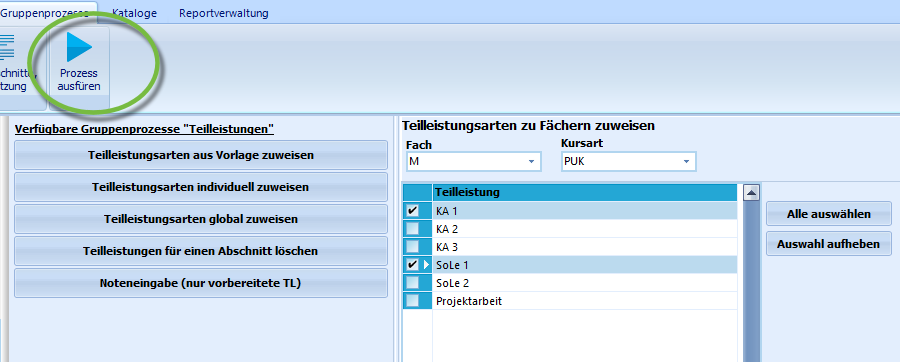Image resolution: width=900 pixels, height=362 pixels.
Task: Select the Gruppenprozesse tab
Action: [45, 12]
